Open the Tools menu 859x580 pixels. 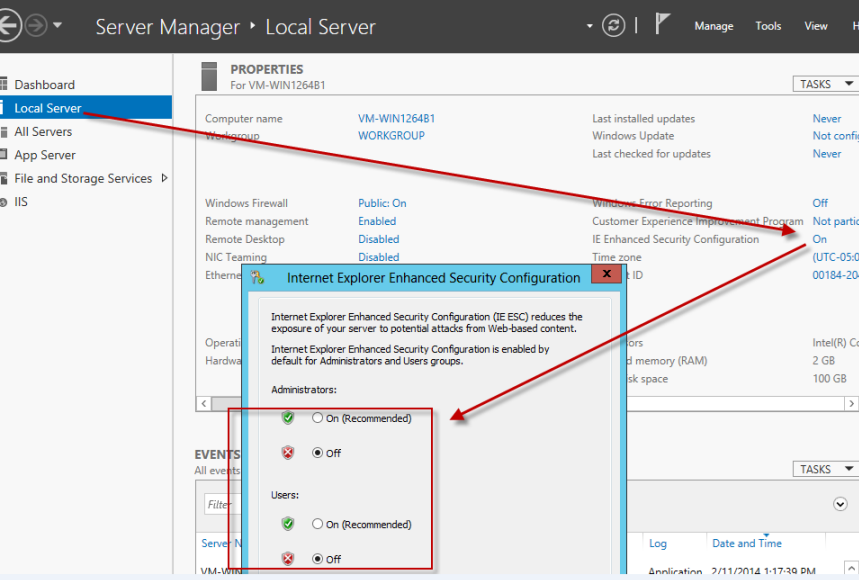coord(768,26)
